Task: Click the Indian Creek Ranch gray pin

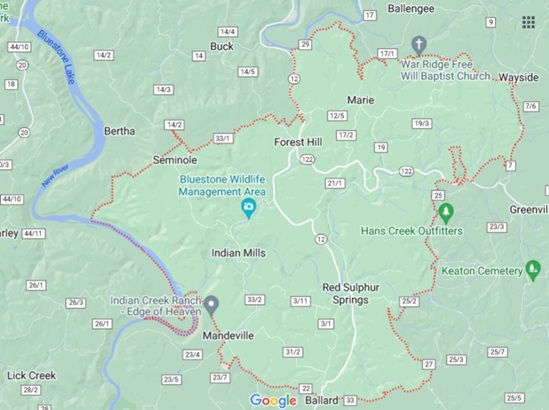Action: (x=211, y=305)
